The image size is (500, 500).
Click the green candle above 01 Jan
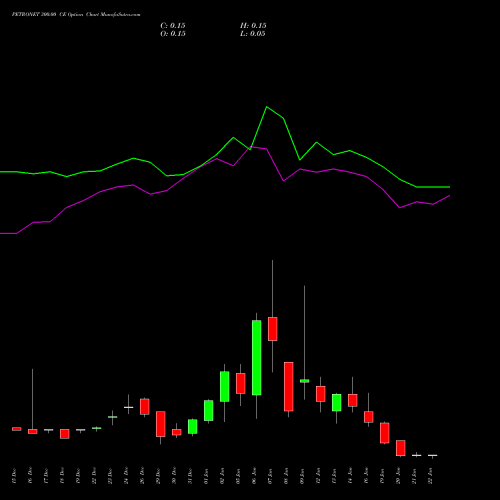(209, 410)
